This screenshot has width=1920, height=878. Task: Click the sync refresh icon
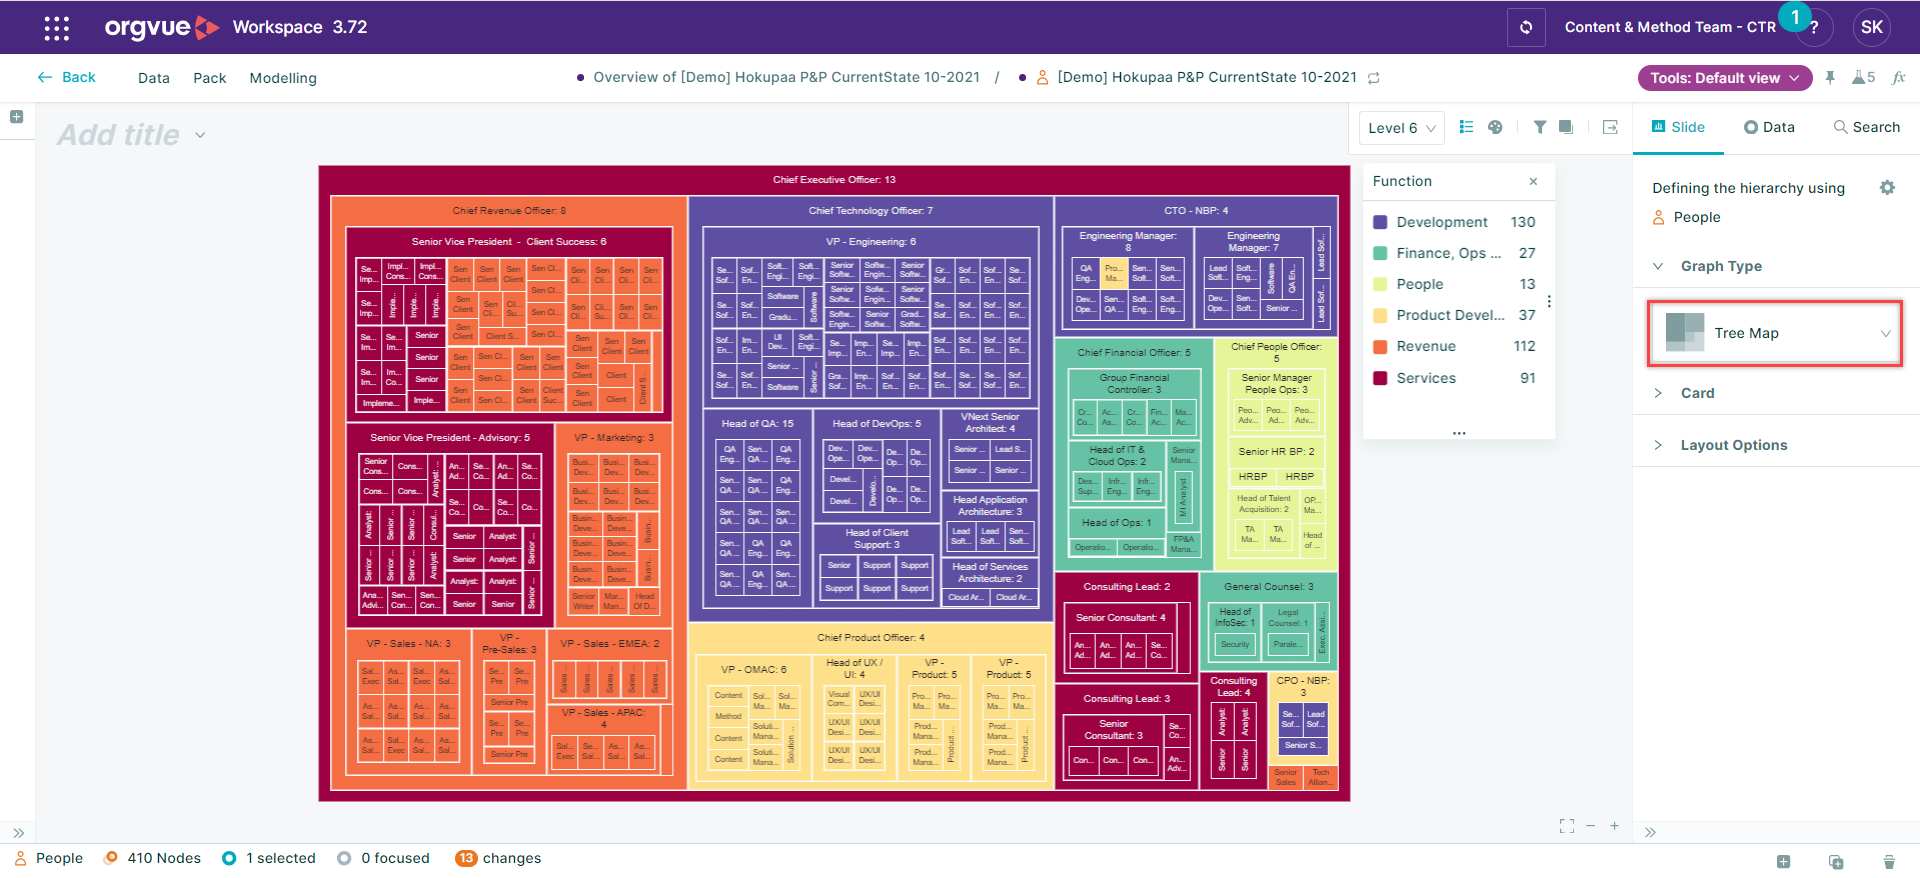1526,27
